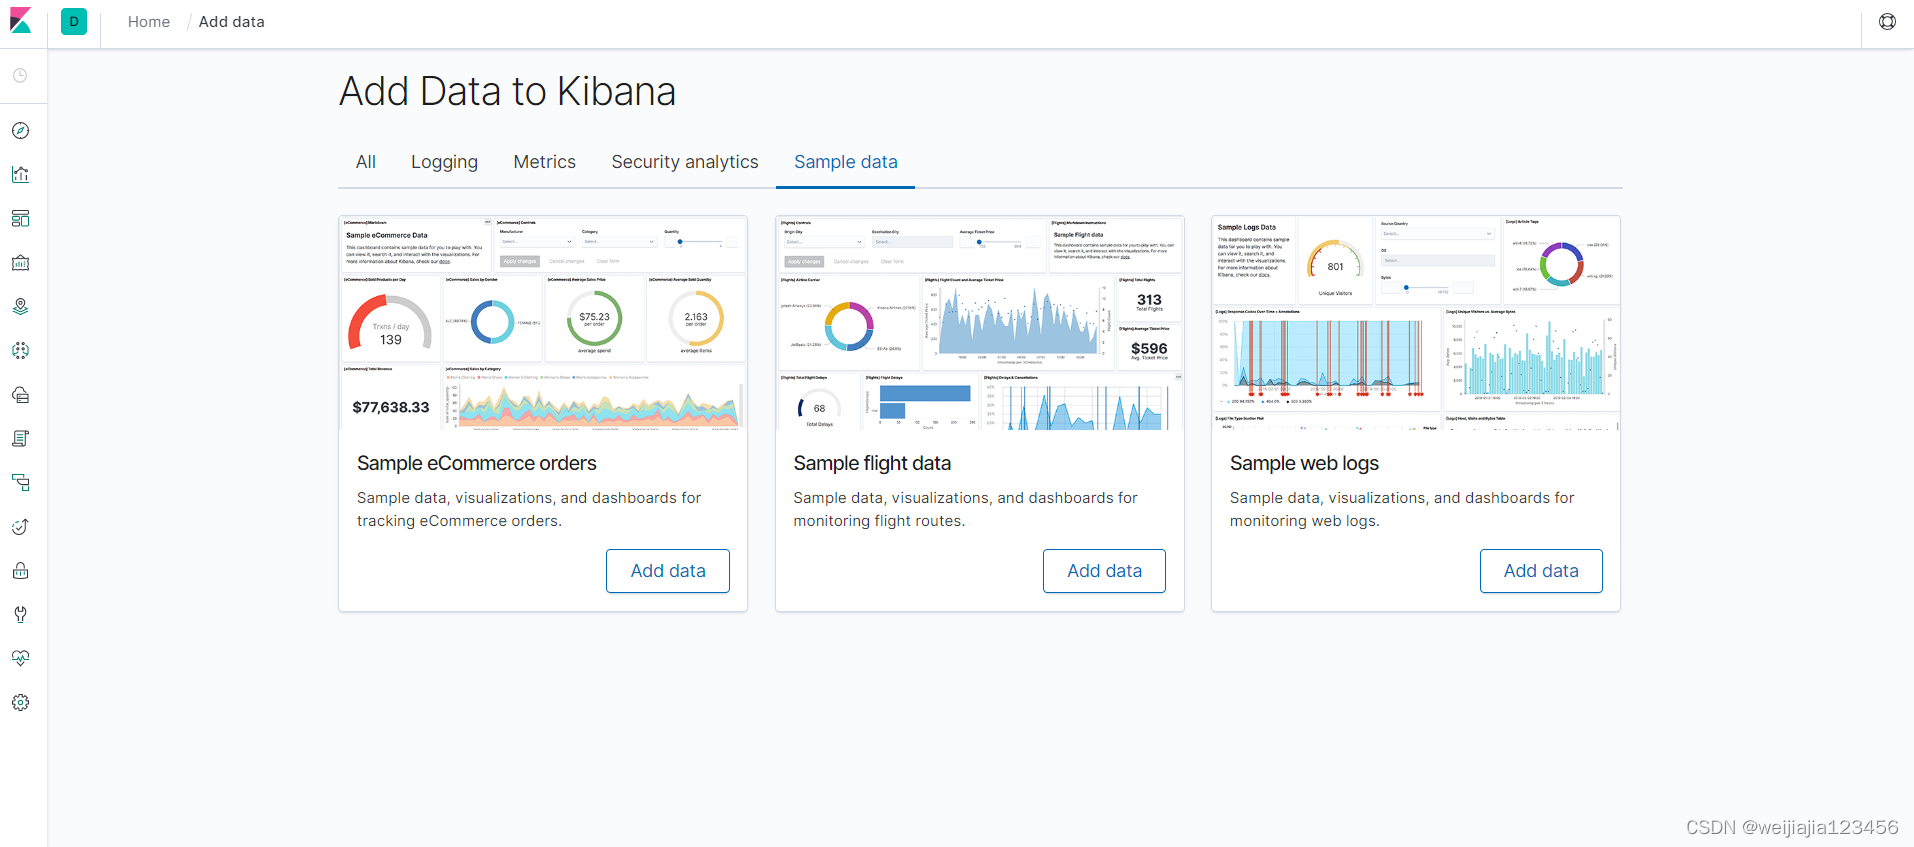Screen dimensions: 1914x847
Task: Open SIEM lock icon in sidebar
Action: tap(20, 571)
